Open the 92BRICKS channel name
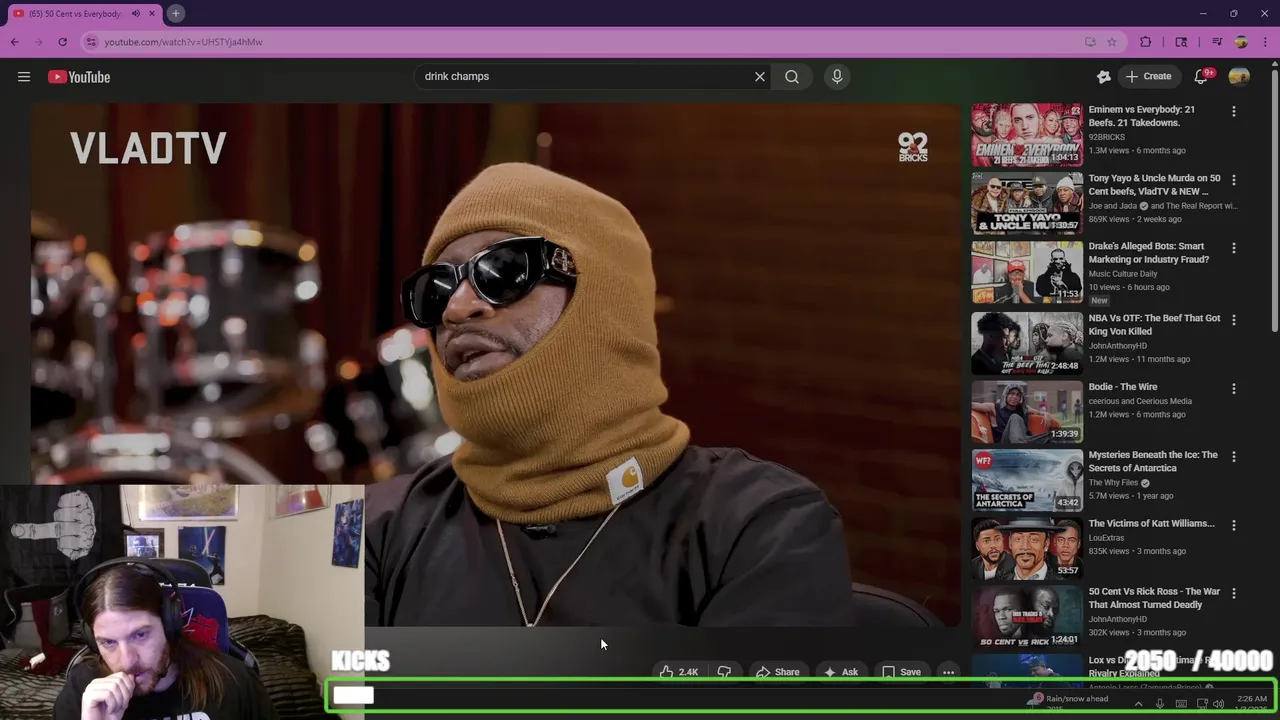Image resolution: width=1280 pixels, height=720 pixels. coord(1107,137)
